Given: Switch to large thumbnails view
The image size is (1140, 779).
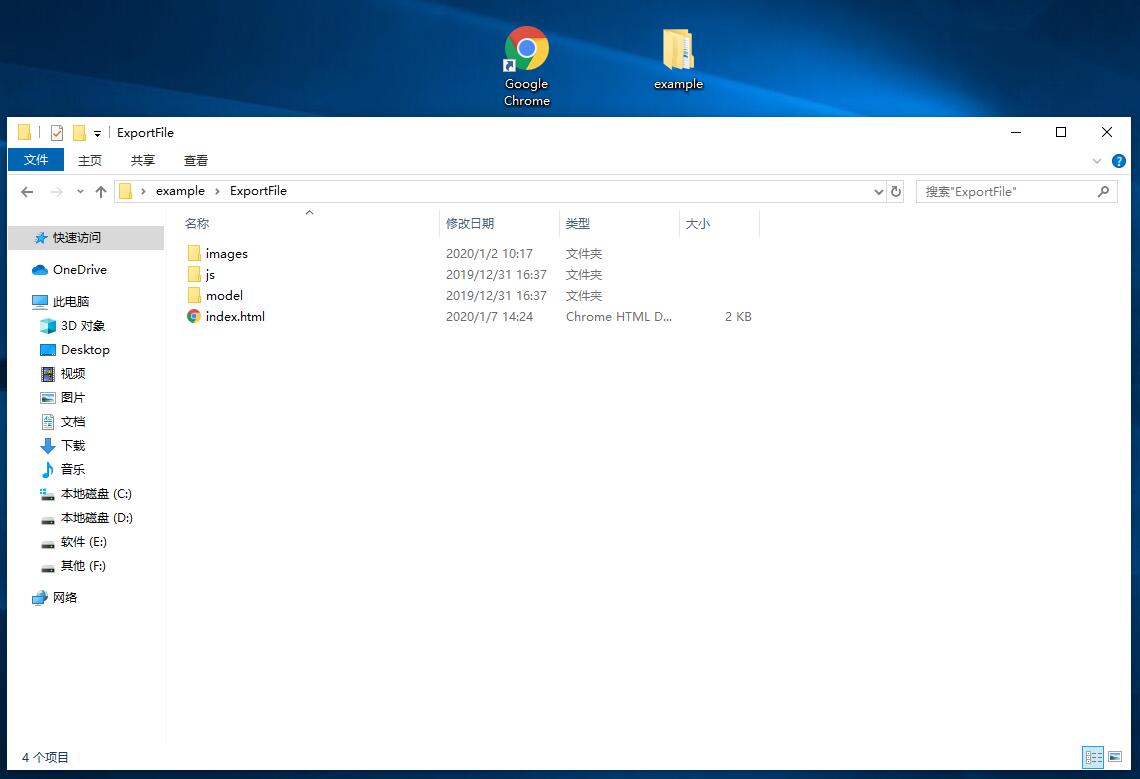Looking at the screenshot, I should (1115, 757).
